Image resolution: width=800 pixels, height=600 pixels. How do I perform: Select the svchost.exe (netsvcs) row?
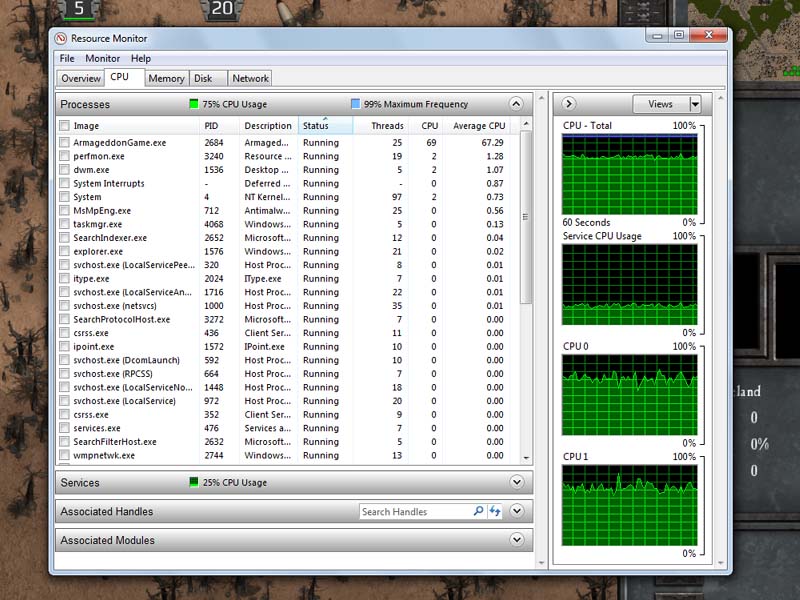click(x=288, y=306)
